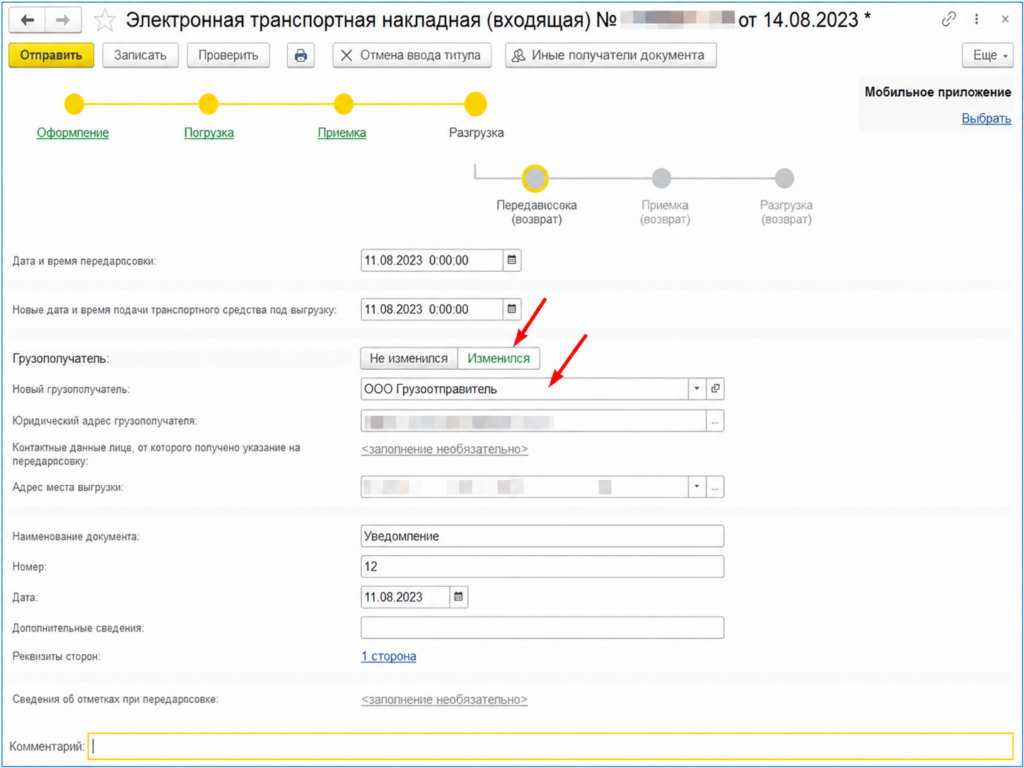
Task: Click the readdressing date and time field
Action: 432,260
